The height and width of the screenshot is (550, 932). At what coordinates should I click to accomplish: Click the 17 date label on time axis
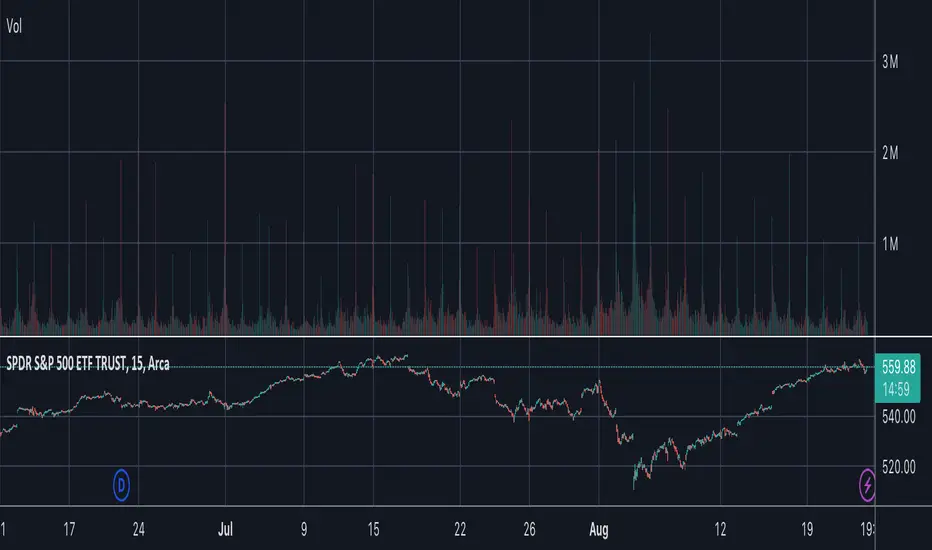point(70,529)
